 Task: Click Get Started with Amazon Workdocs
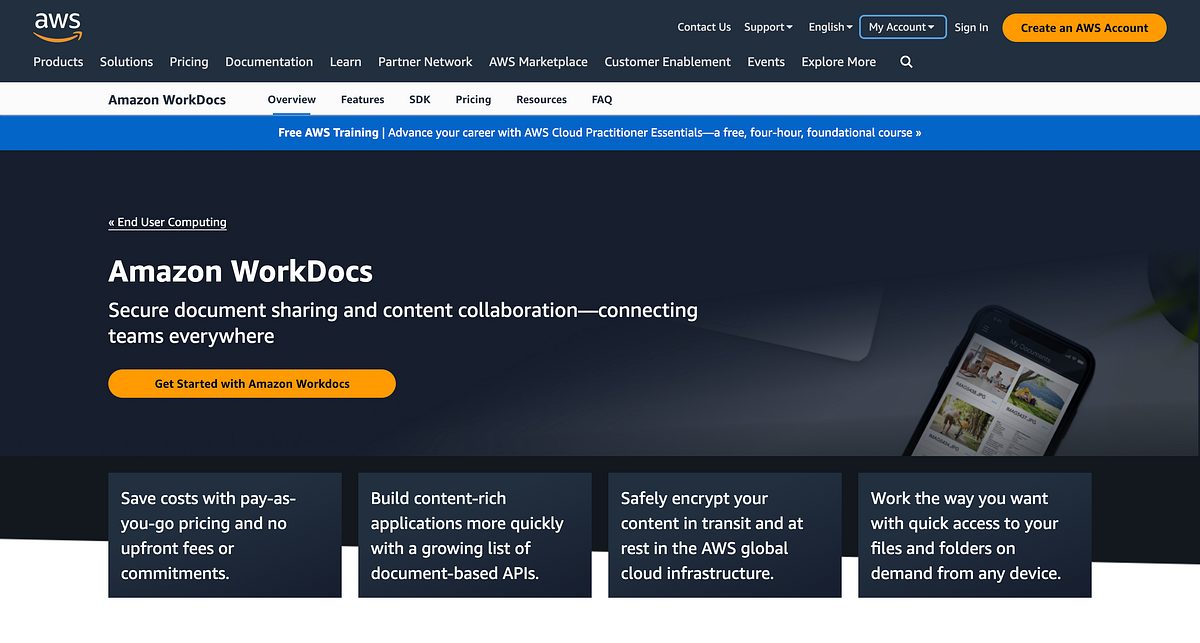[x=251, y=383]
